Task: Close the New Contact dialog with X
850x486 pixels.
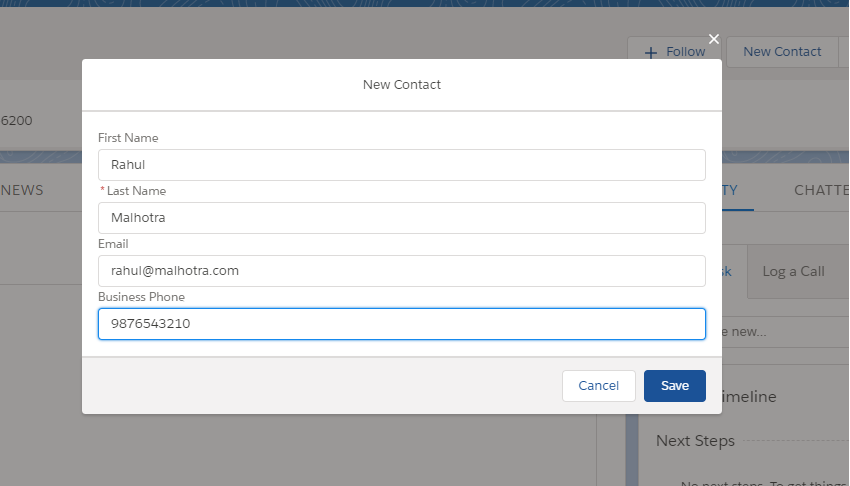Action: 713,39
